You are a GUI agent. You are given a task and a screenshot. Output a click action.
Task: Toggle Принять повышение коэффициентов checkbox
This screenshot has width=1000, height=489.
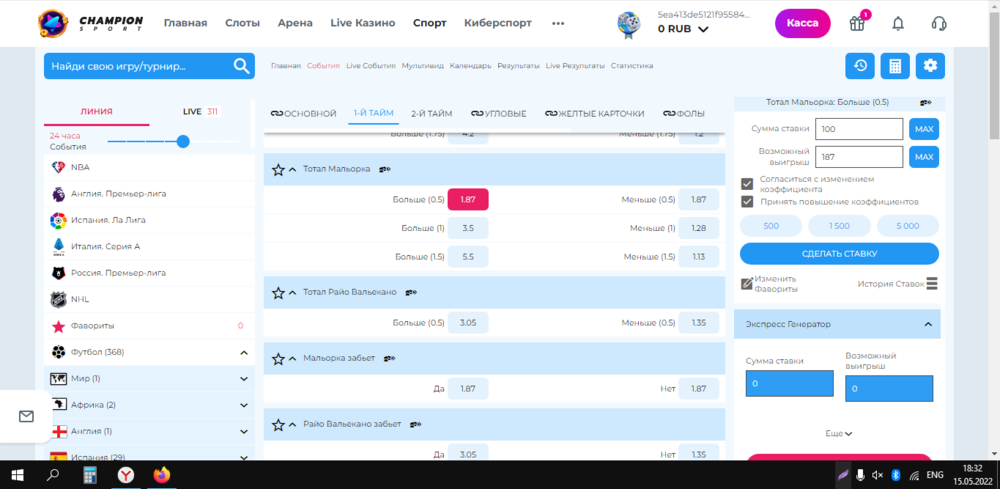click(747, 201)
